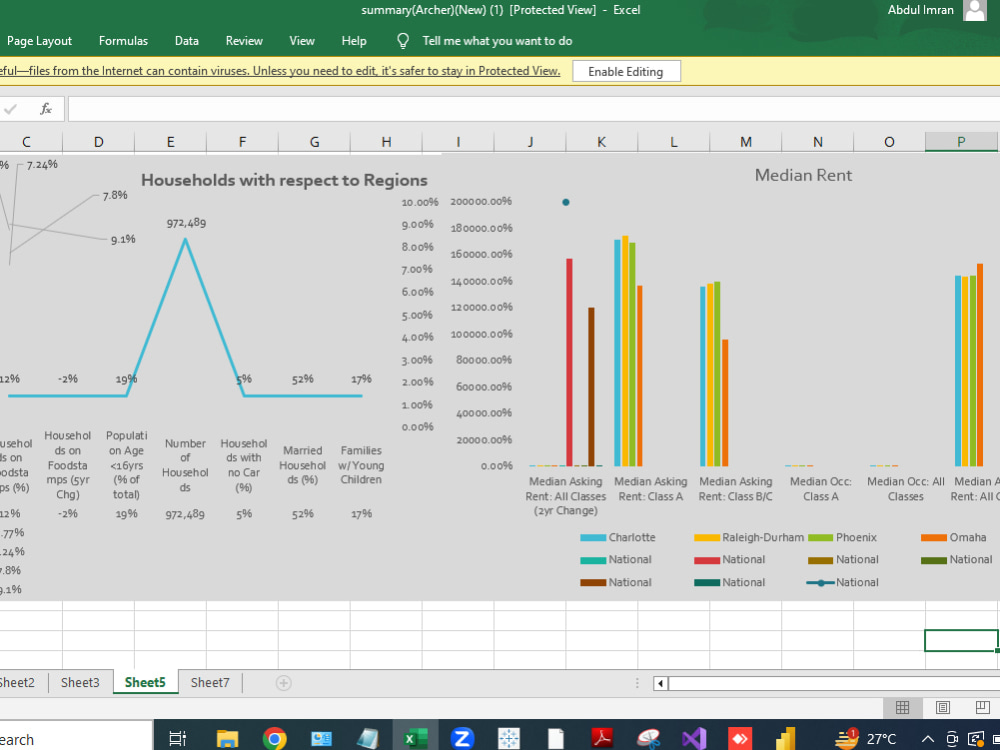Add a new worksheet with the plus button
1000x750 pixels.
point(283,682)
